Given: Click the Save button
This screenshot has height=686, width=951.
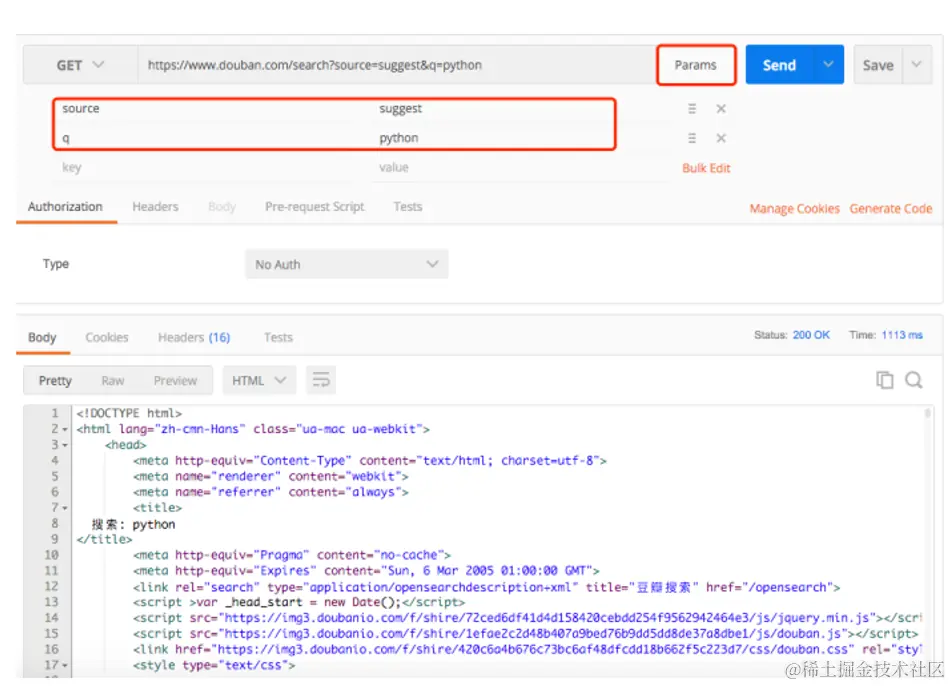Looking at the screenshot, I should (x=878, y=65).
